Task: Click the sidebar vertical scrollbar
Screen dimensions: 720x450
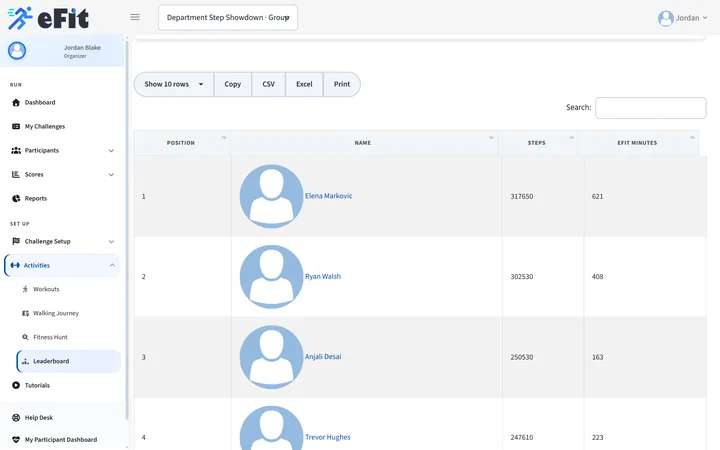Action: click(127, 230)
